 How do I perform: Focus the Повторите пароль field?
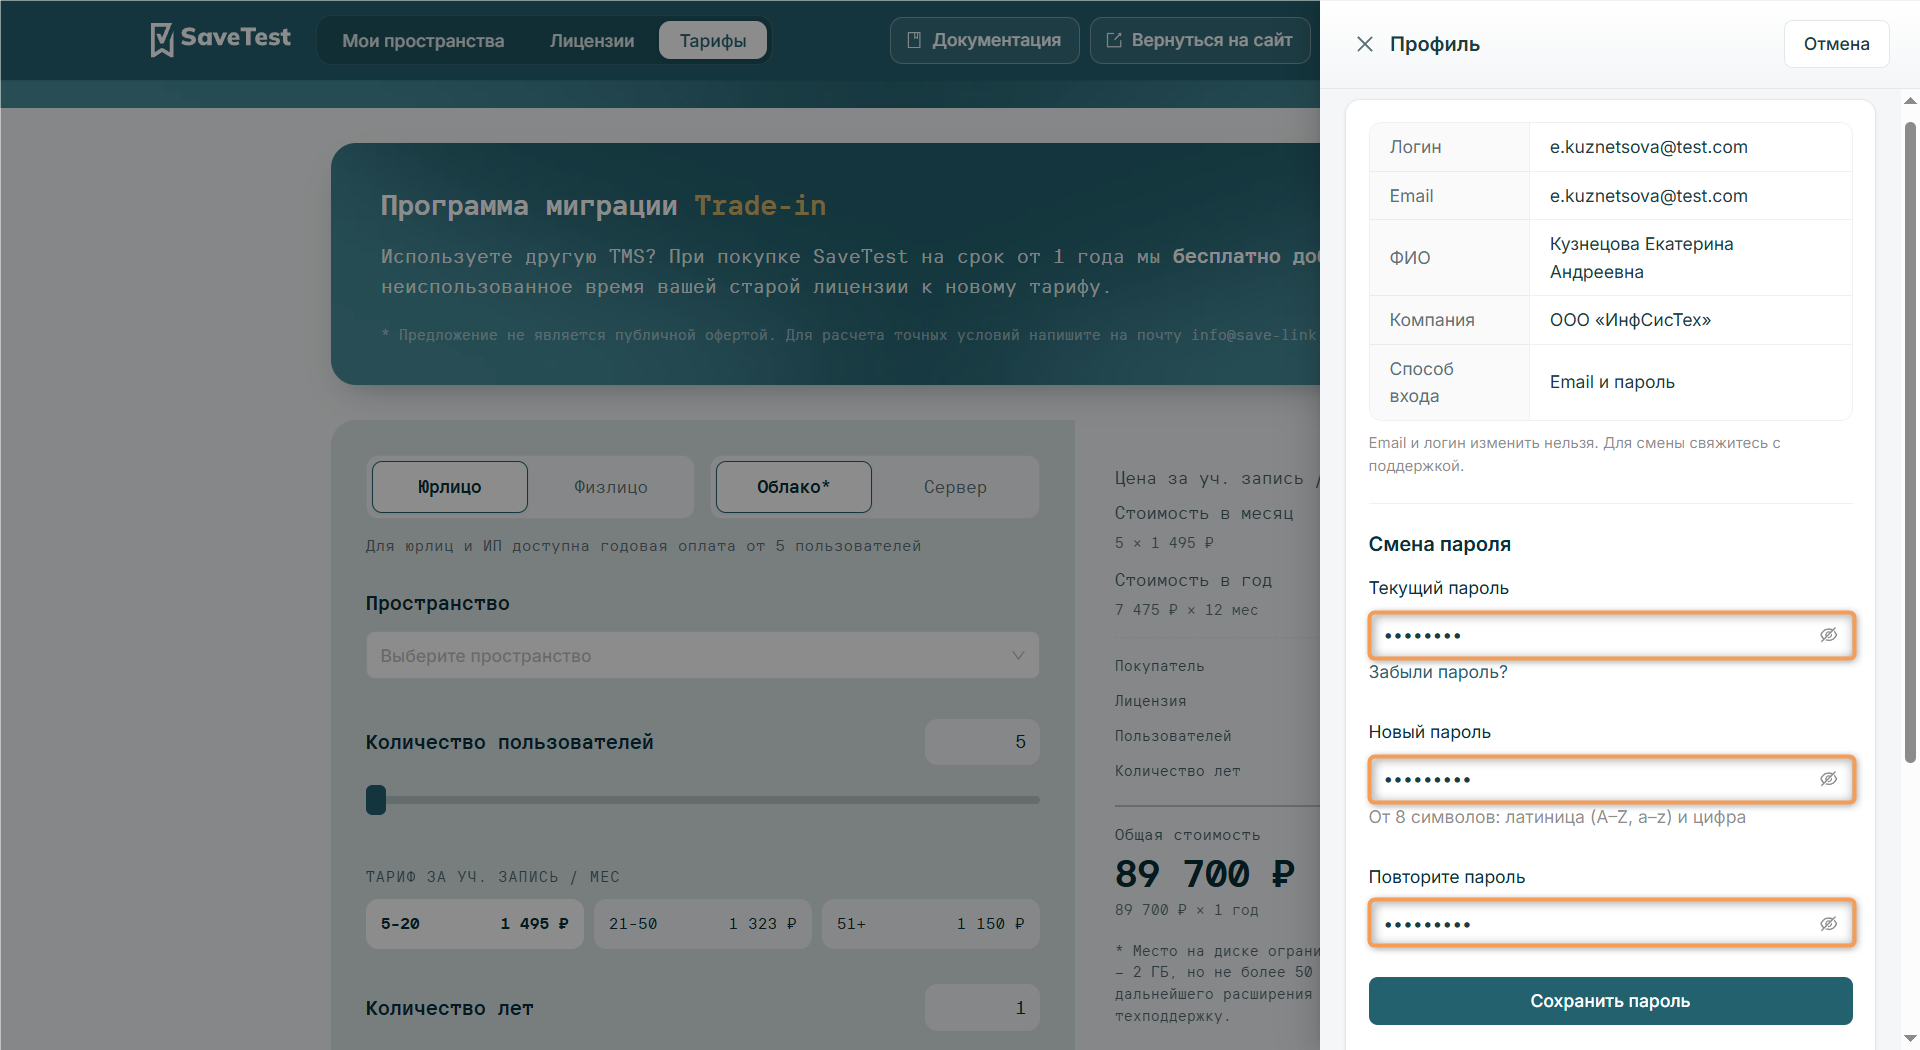1610,924
